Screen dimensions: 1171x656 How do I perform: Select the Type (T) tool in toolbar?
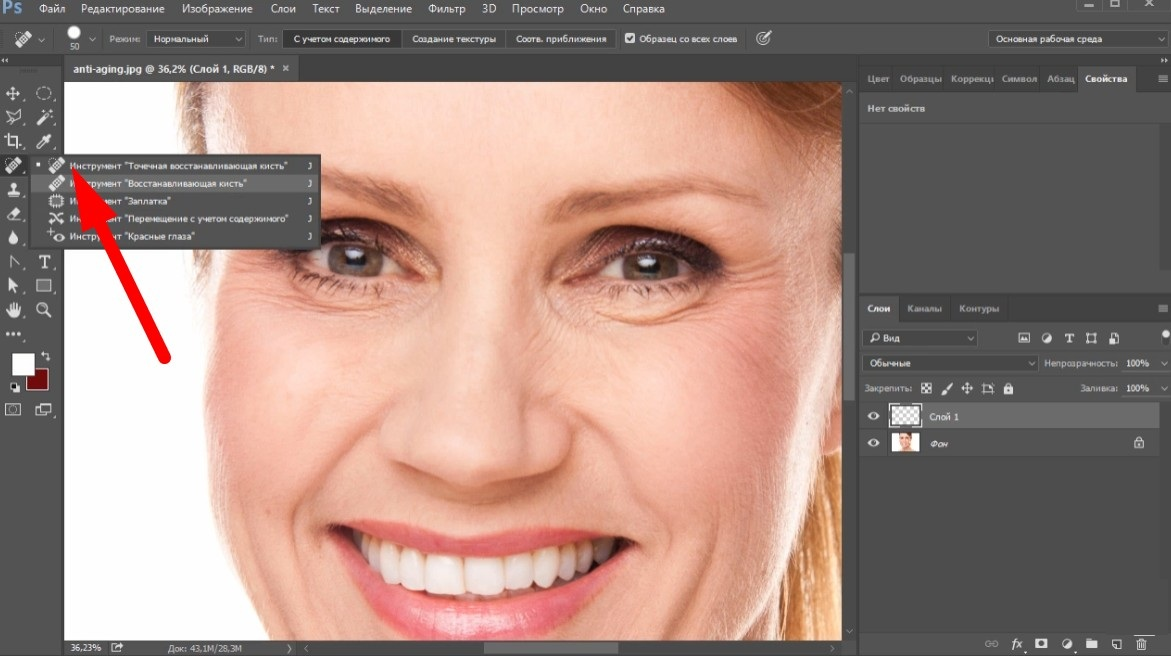coord(44,262)
